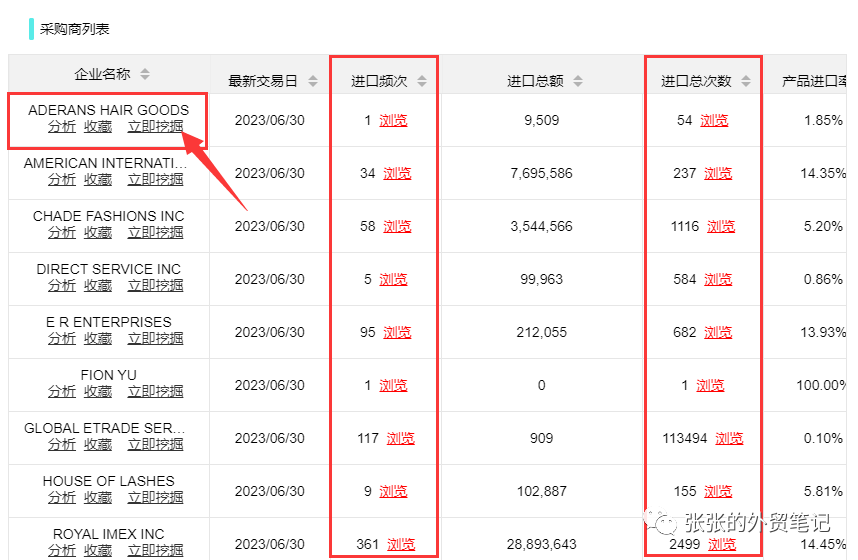This screenshot has width=858, height=560.
Task: Click 收藏 under HOUSE OF LASHES
Action: (x=98, y=498)
